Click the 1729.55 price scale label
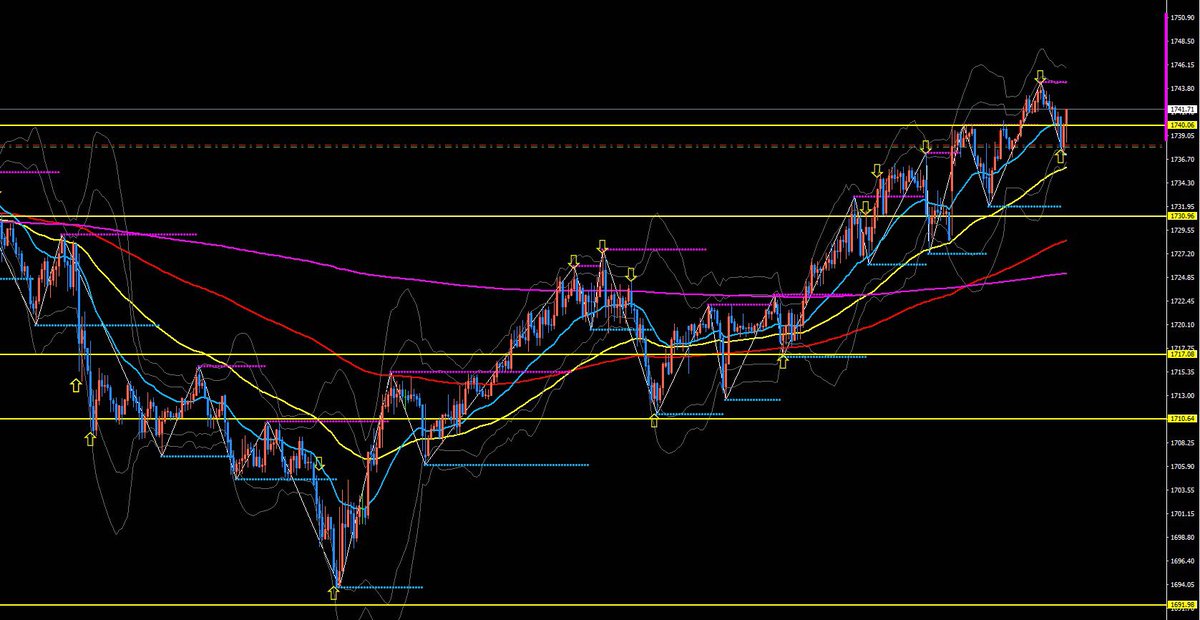 [x=1183, y=230]
